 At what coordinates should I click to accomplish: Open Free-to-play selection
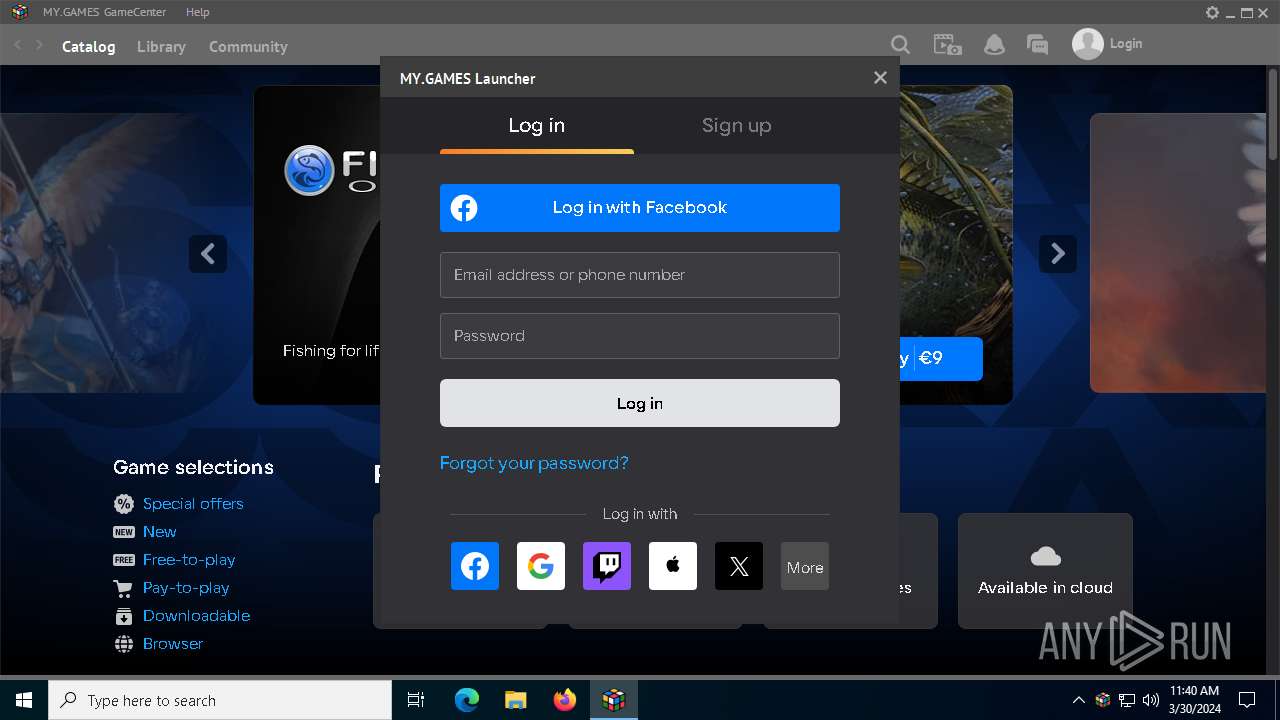(189, 560)
